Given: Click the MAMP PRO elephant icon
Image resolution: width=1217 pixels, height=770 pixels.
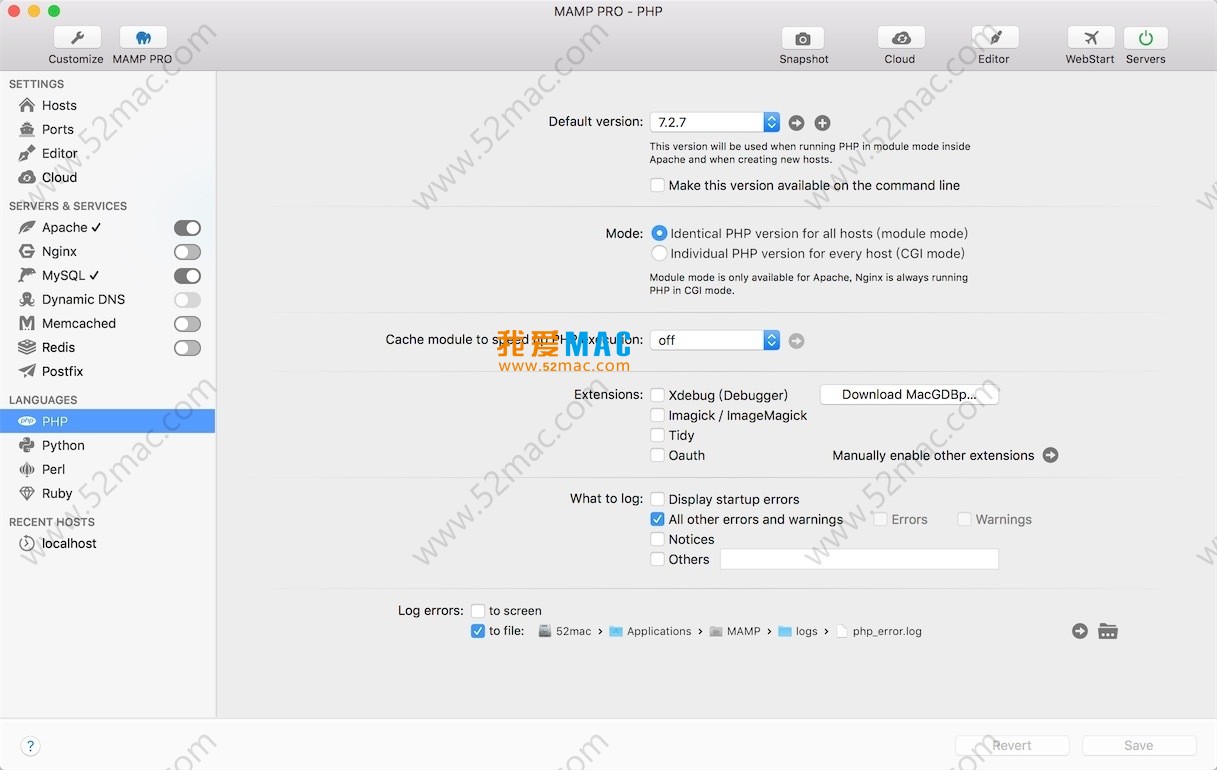Looking at the screenshot, I should pos(143,38).
